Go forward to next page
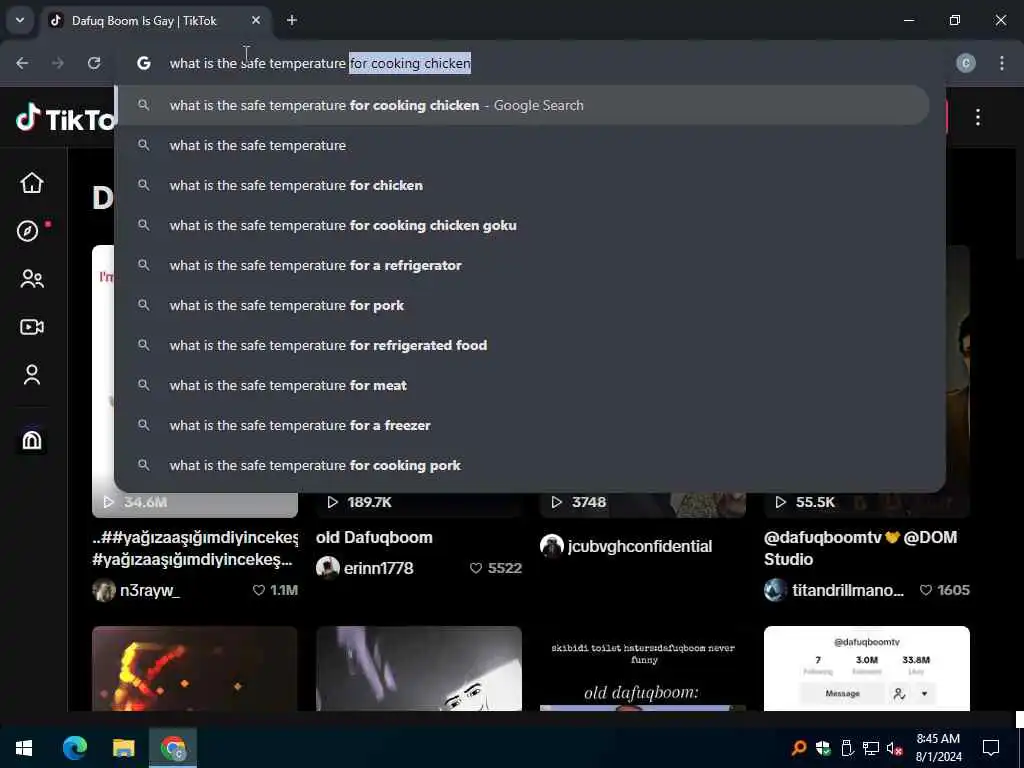This screenshot has width=1024, height=768. (x=58, y=63)
